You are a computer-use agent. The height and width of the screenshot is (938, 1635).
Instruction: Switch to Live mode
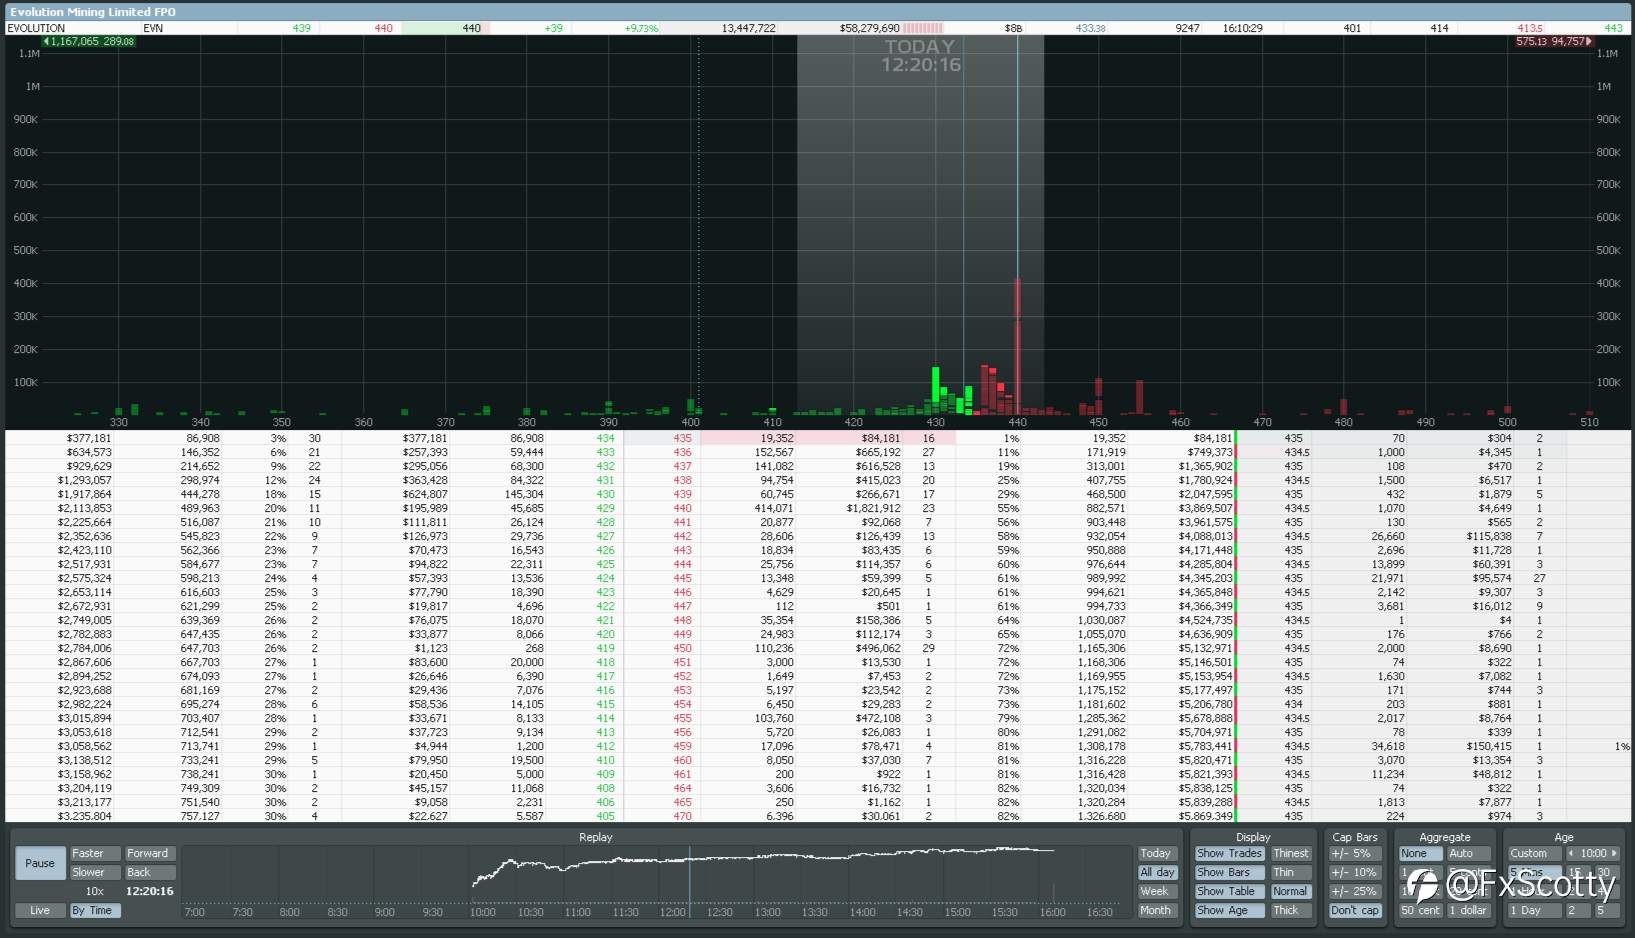point(40,911)
